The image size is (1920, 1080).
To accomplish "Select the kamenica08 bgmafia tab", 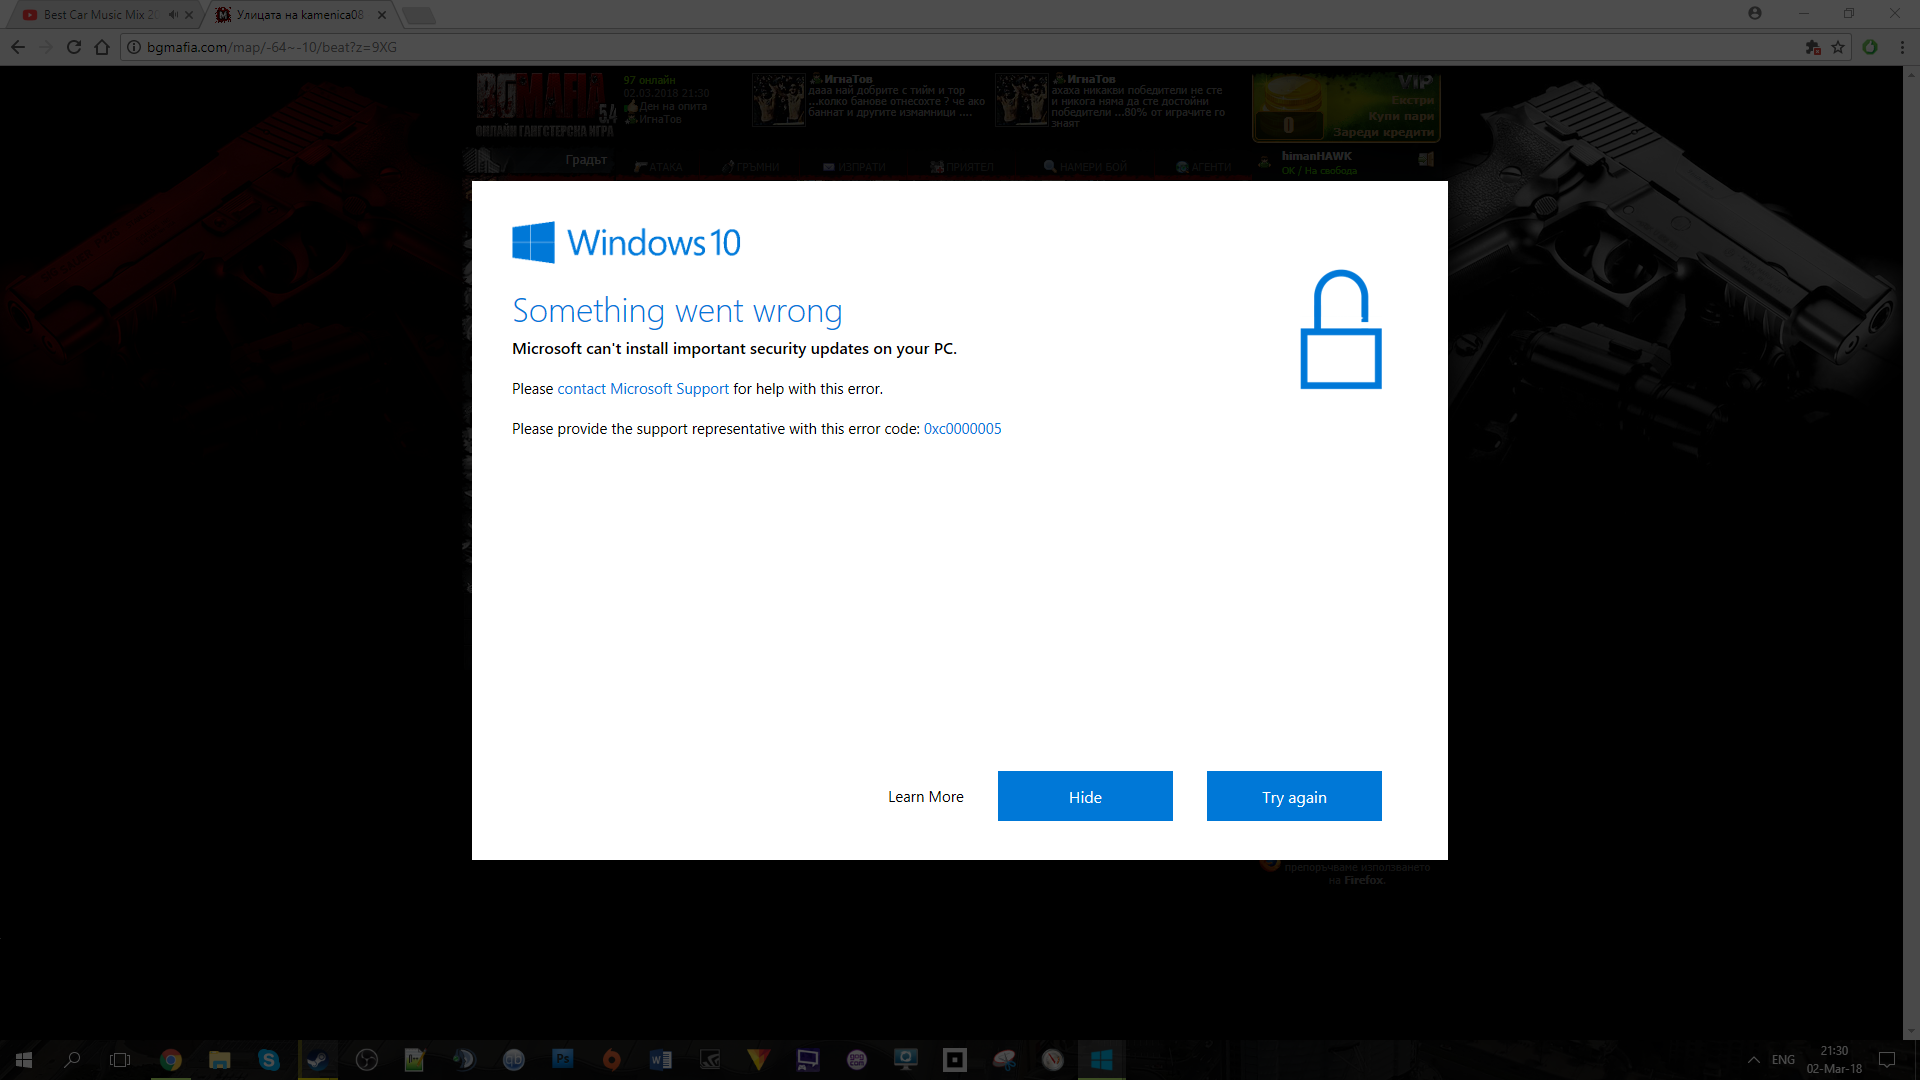I will (x=298, y=15).
